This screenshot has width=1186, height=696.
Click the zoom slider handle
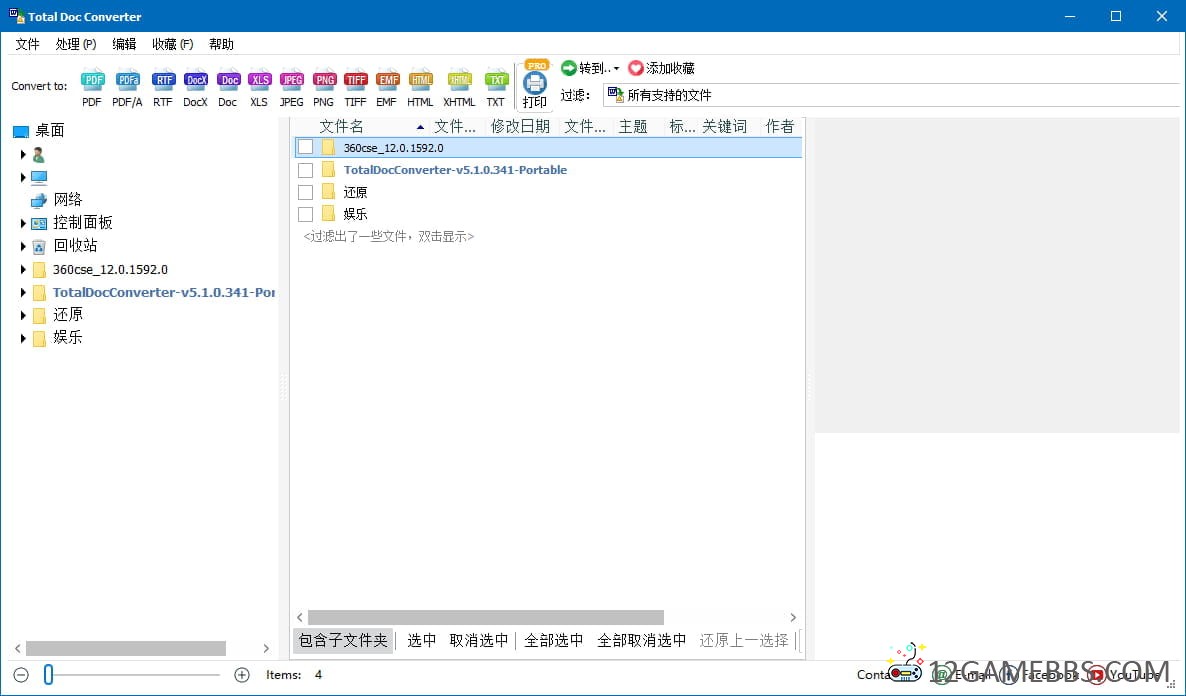[x=48, y=675]
